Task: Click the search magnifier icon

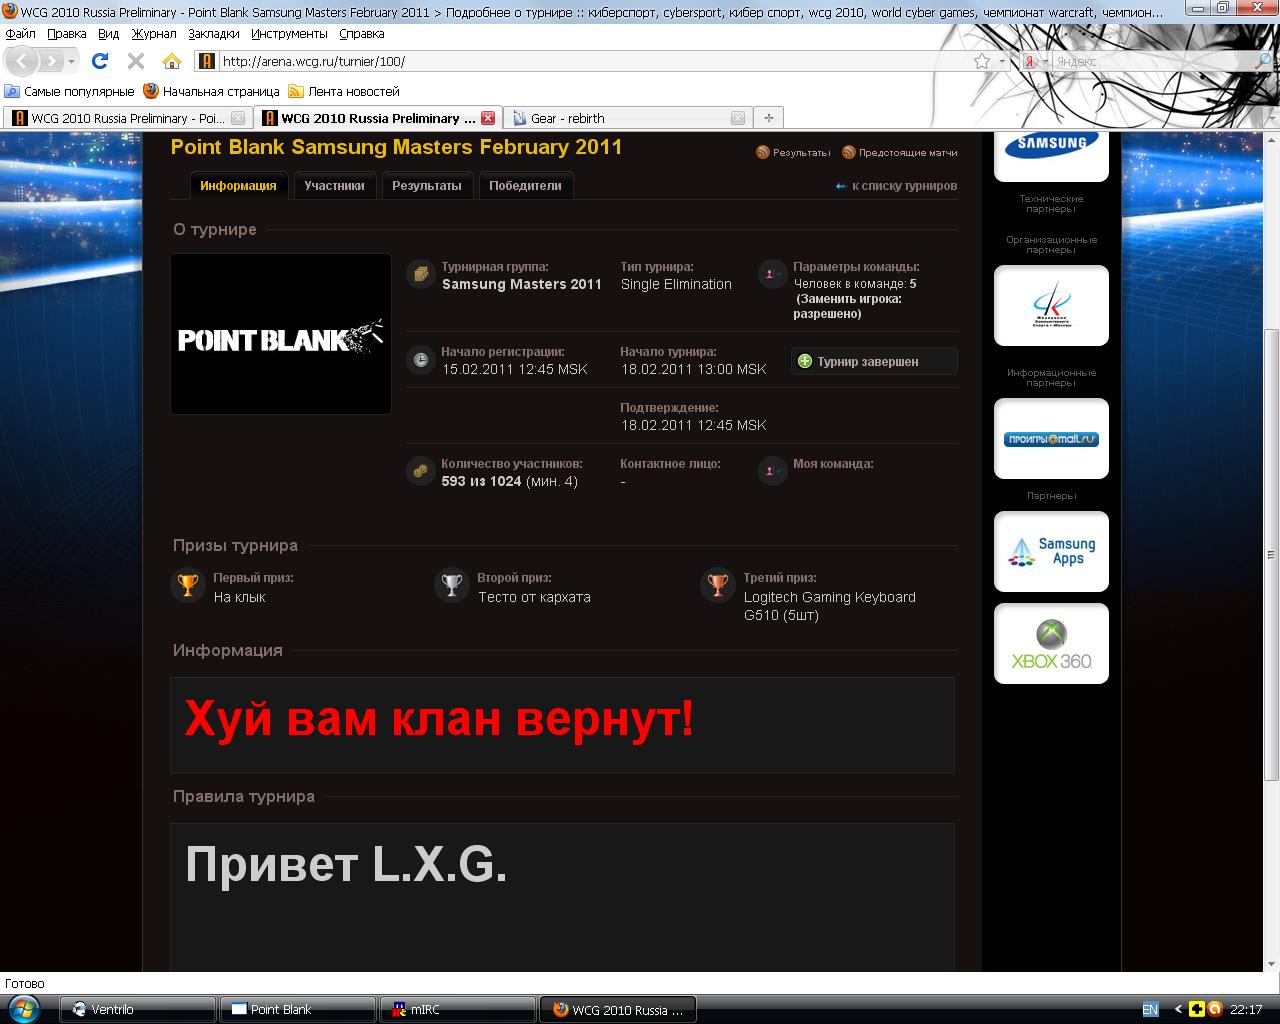Action: [x=1263, y=61]
